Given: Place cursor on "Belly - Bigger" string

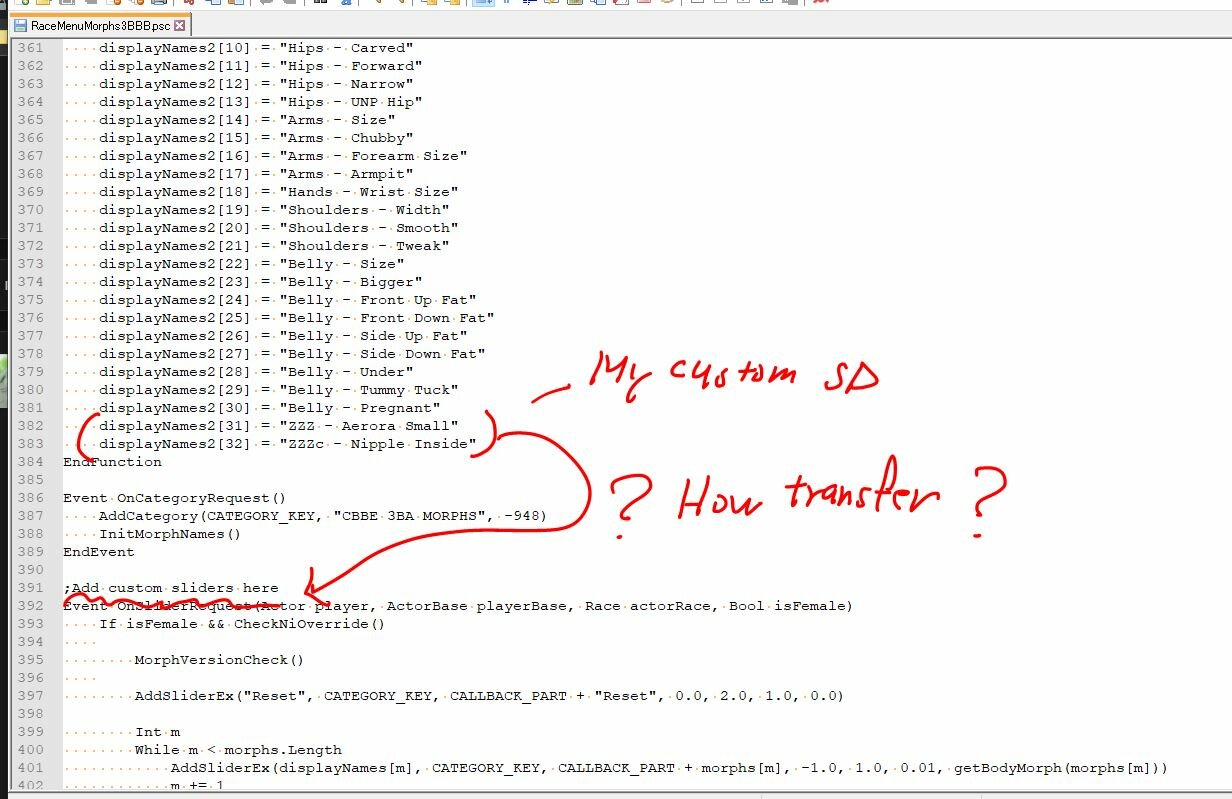Looking at the screenshot, I should (350, 282).
